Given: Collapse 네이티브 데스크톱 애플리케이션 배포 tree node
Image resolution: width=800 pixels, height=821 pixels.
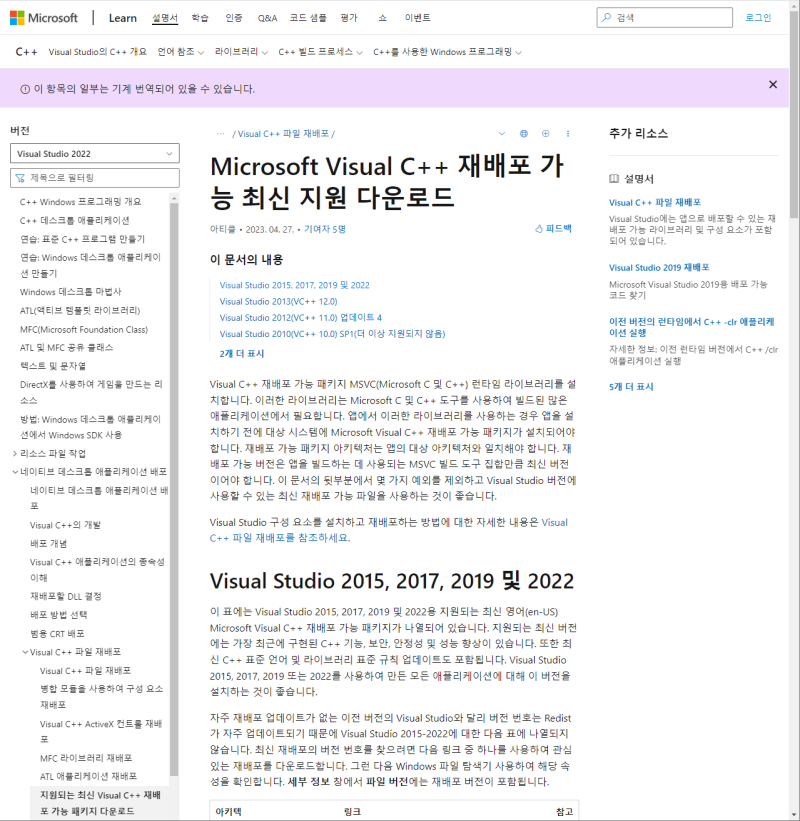Looking at the screenshot, I should [15, 472].
